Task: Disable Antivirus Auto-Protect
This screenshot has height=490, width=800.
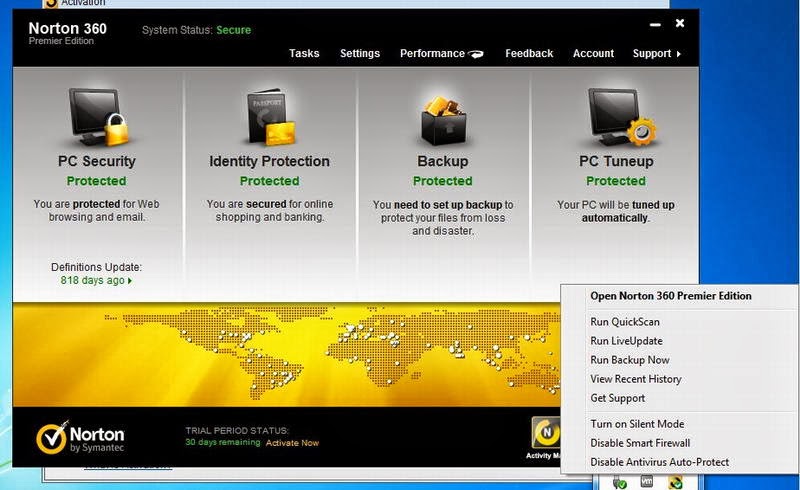Action: (x=659, y=462)
